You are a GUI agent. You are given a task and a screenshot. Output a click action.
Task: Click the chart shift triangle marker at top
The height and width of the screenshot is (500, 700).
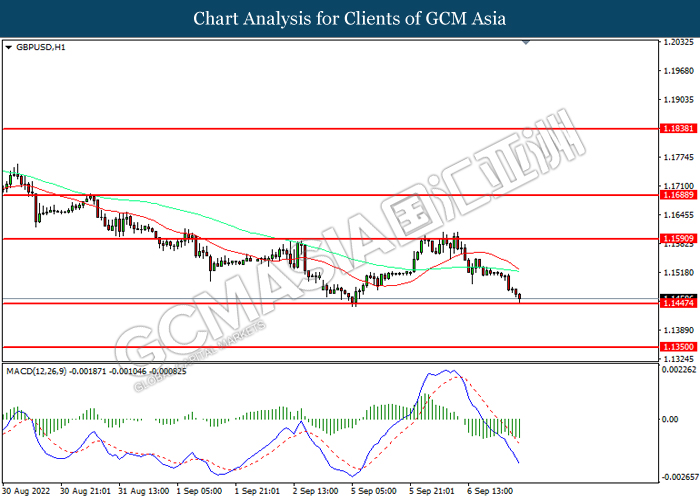(x=526, y=42)
